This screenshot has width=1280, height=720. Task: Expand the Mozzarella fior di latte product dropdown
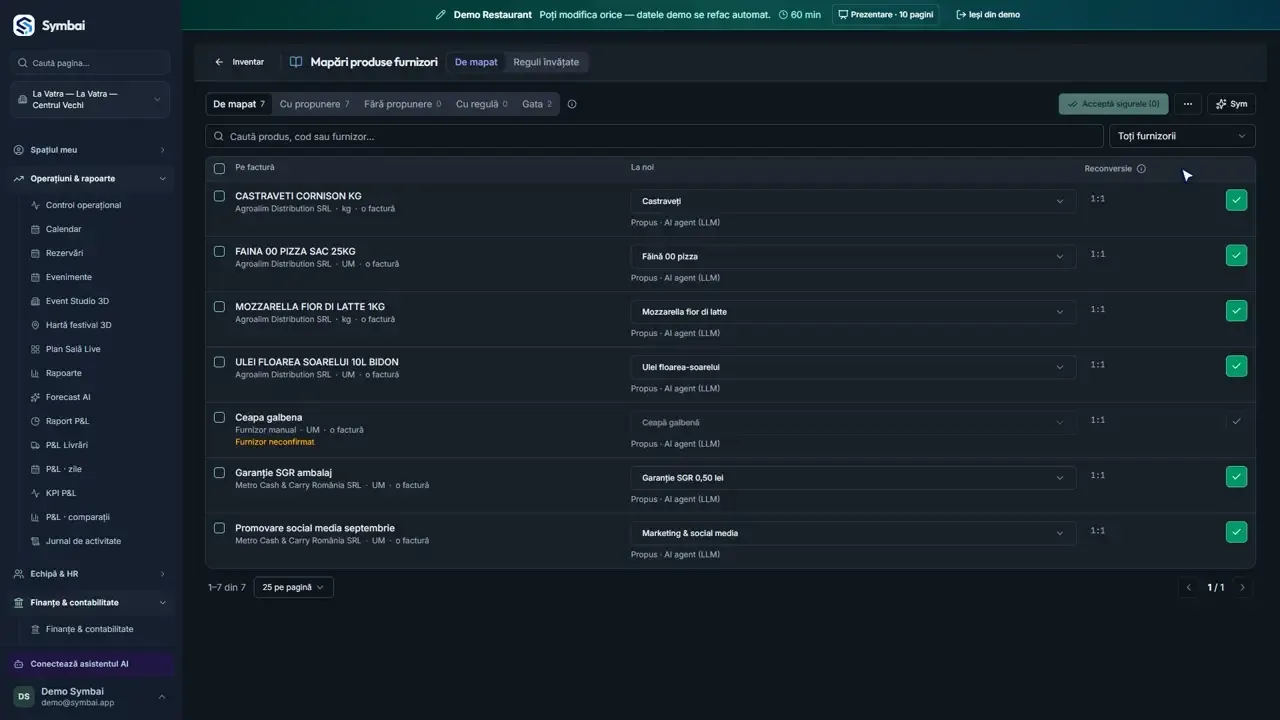853,312
